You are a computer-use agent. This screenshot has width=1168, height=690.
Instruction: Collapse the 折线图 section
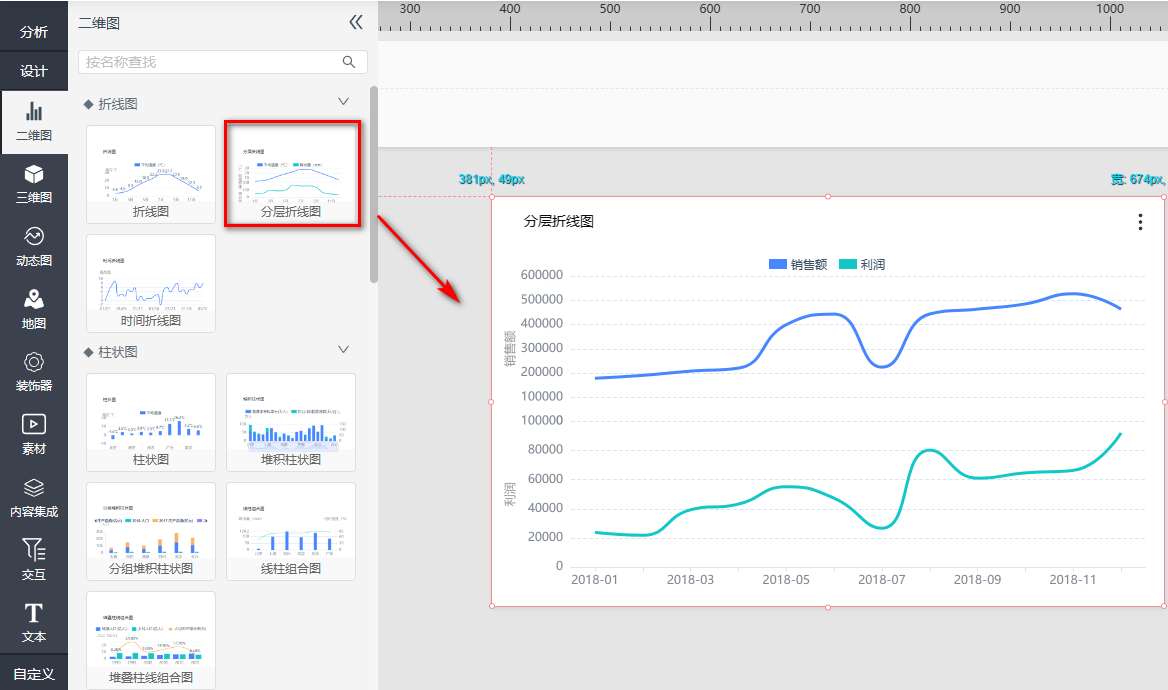344,102
